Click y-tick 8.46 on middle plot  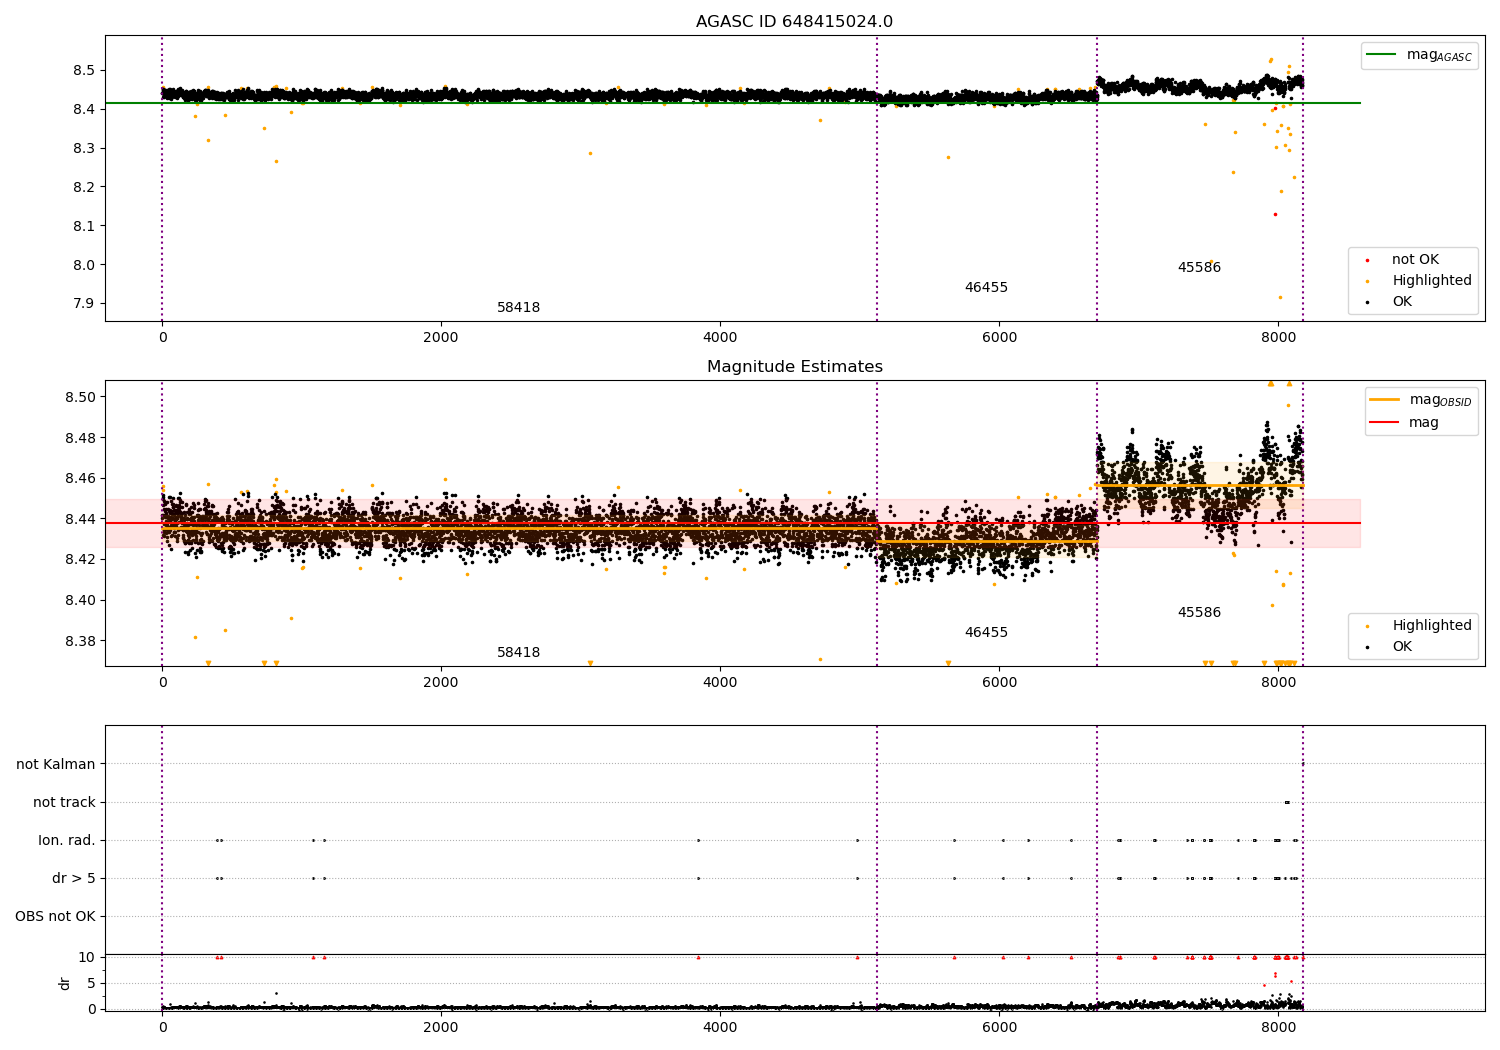(x=80, y=479)
